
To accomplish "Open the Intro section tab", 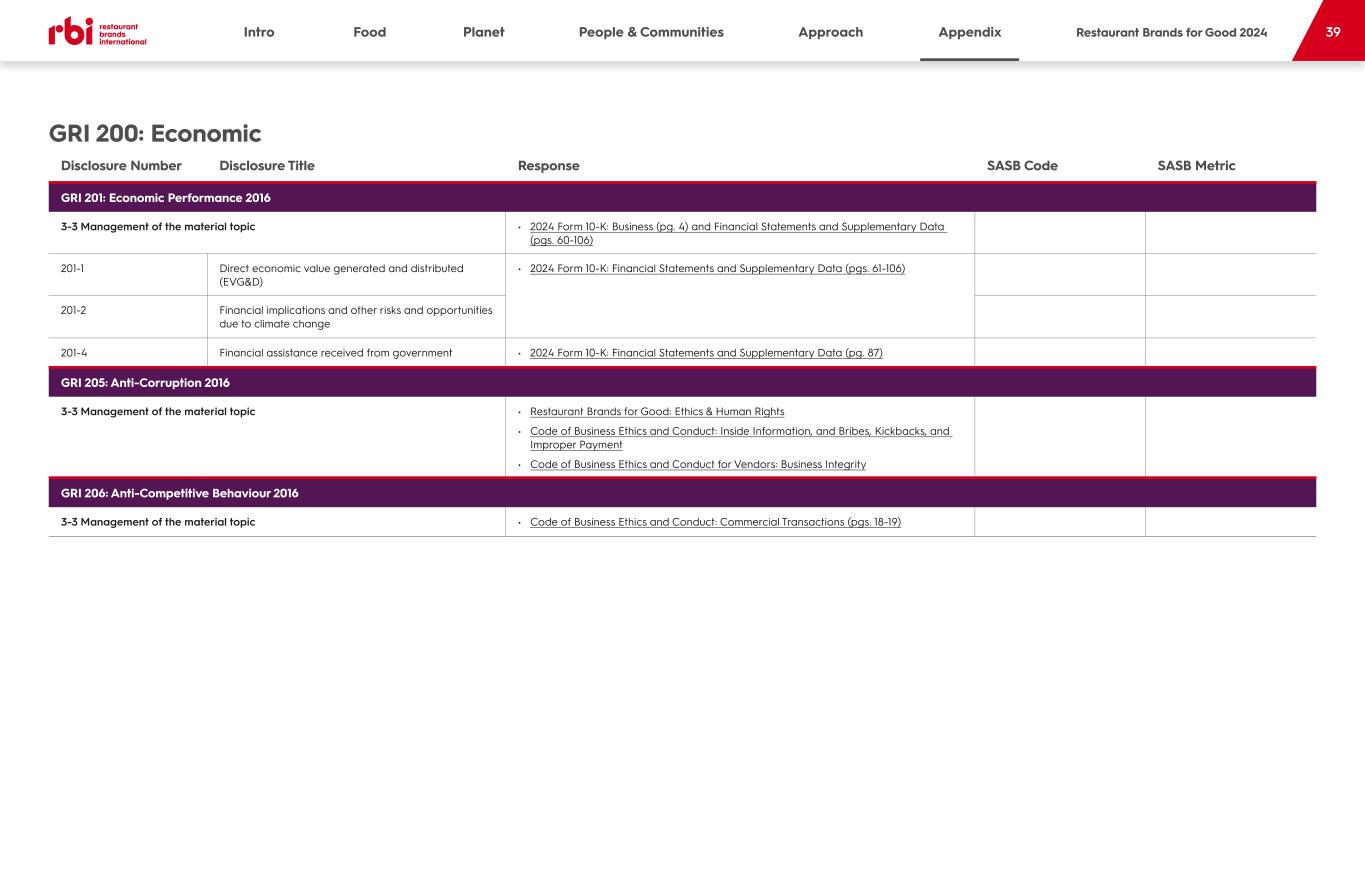I will click(259, 32).
